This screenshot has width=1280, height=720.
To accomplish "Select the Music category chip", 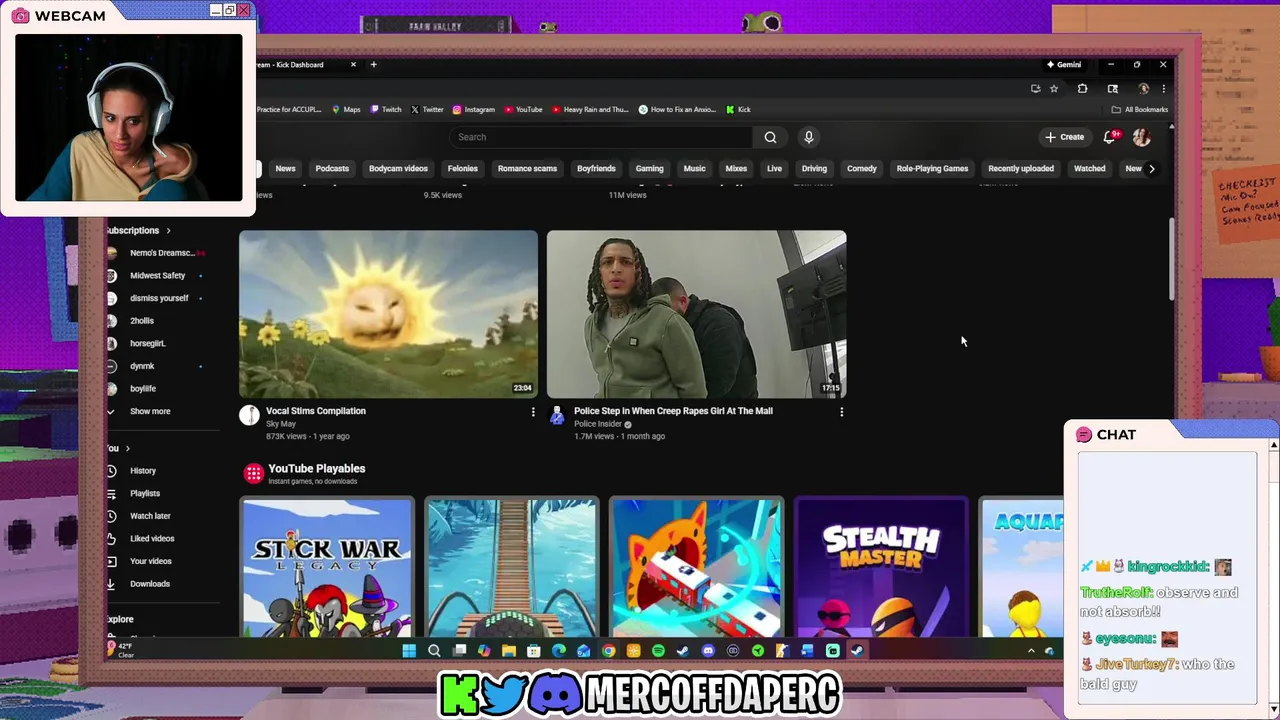I will pos(694,169).
